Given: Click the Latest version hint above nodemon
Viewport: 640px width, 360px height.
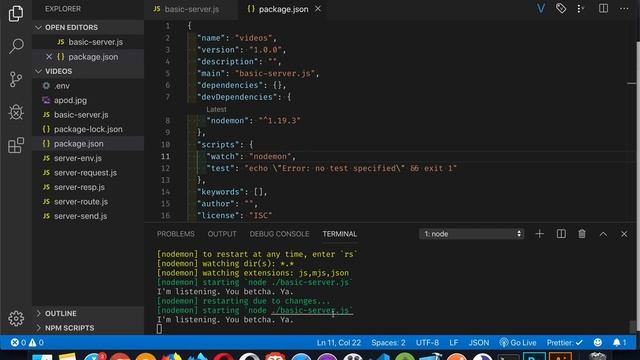Looking at the screenshot, I should pyautogui.click(x=216, y=109).
